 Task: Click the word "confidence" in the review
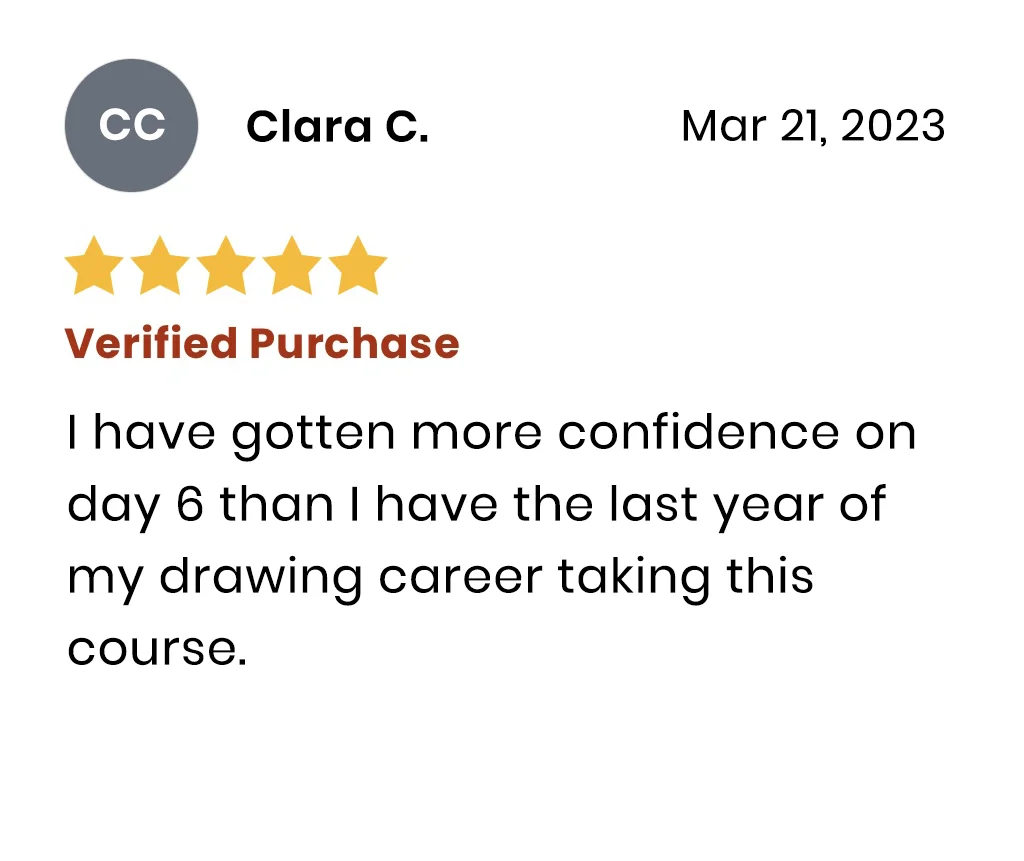[698, 433]
